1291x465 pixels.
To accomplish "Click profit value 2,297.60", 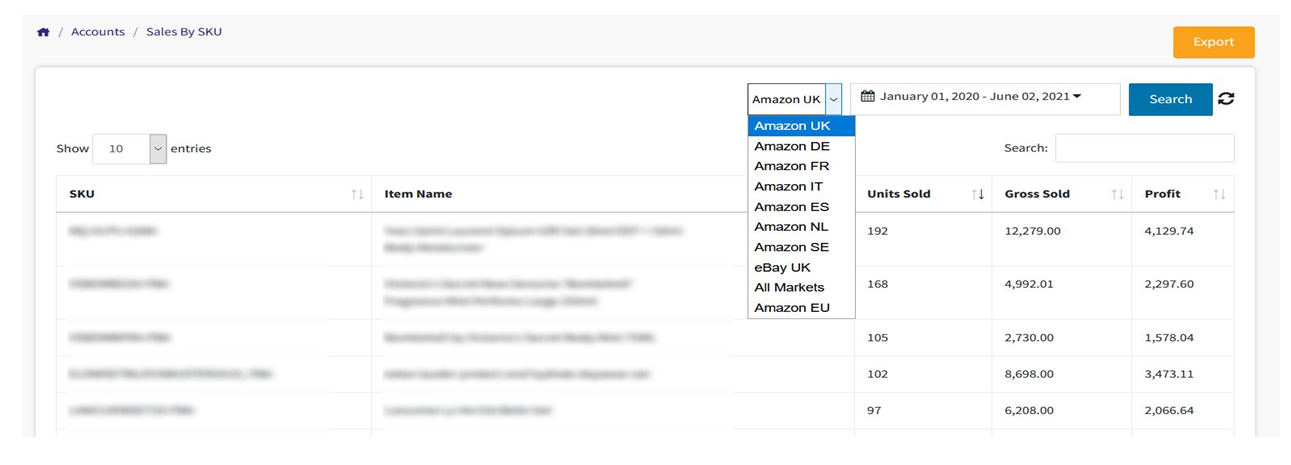I will [x=1169, y=284].
